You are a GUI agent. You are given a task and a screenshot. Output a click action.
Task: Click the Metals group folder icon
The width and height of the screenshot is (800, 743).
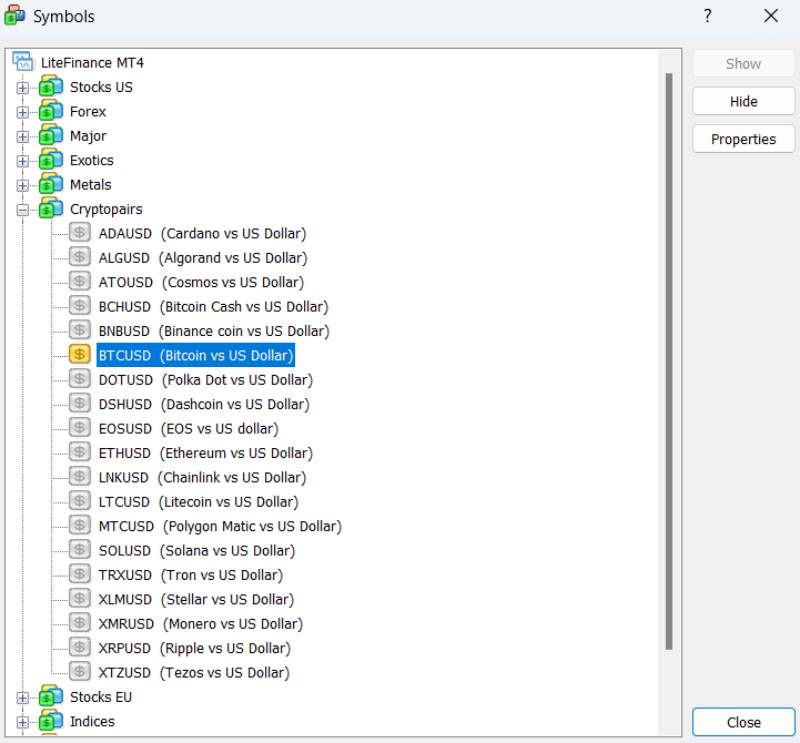(51, 185)
